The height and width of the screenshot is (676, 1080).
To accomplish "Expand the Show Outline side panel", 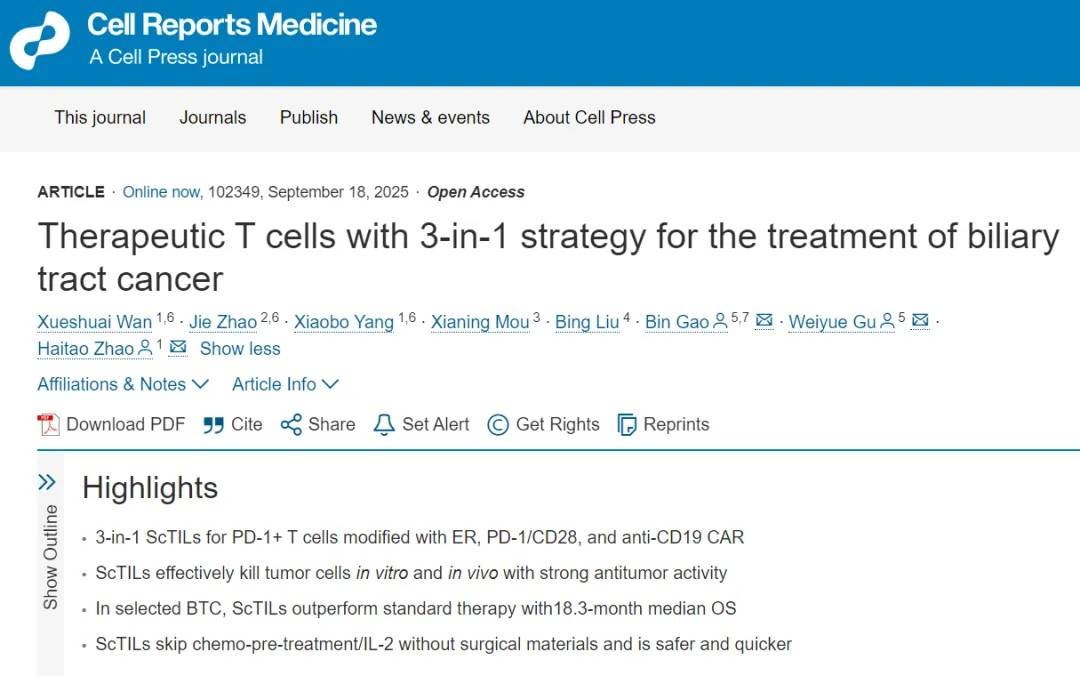I will 47,483.
